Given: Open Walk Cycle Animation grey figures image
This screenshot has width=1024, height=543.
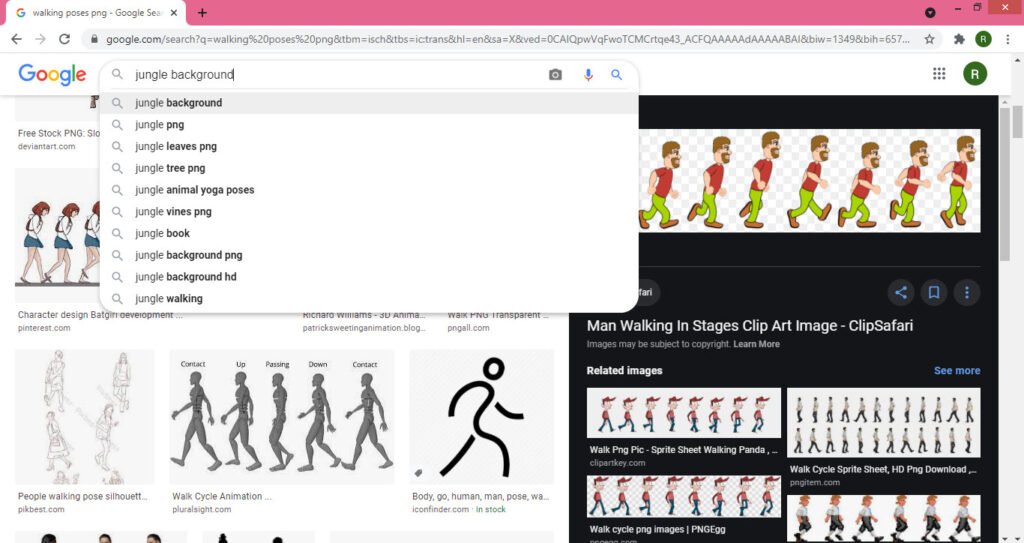Looking at the screenshot, I should click(x=282, y=417).
